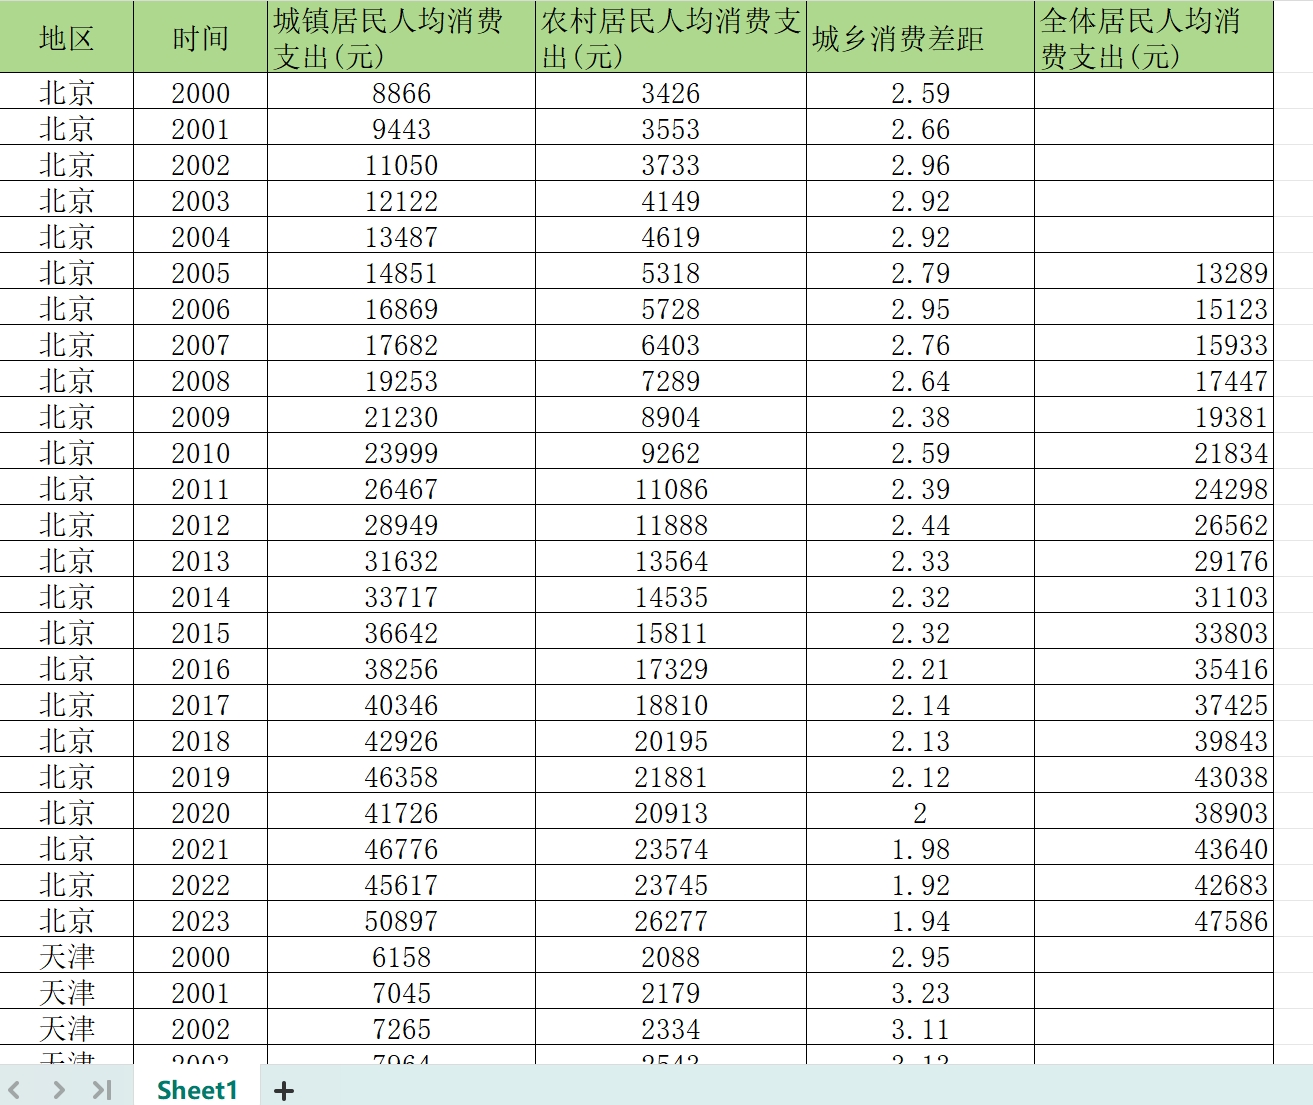Select urban value 28949
Image resolution: width=1313 pixels, height=1105 pixels.
401,524
